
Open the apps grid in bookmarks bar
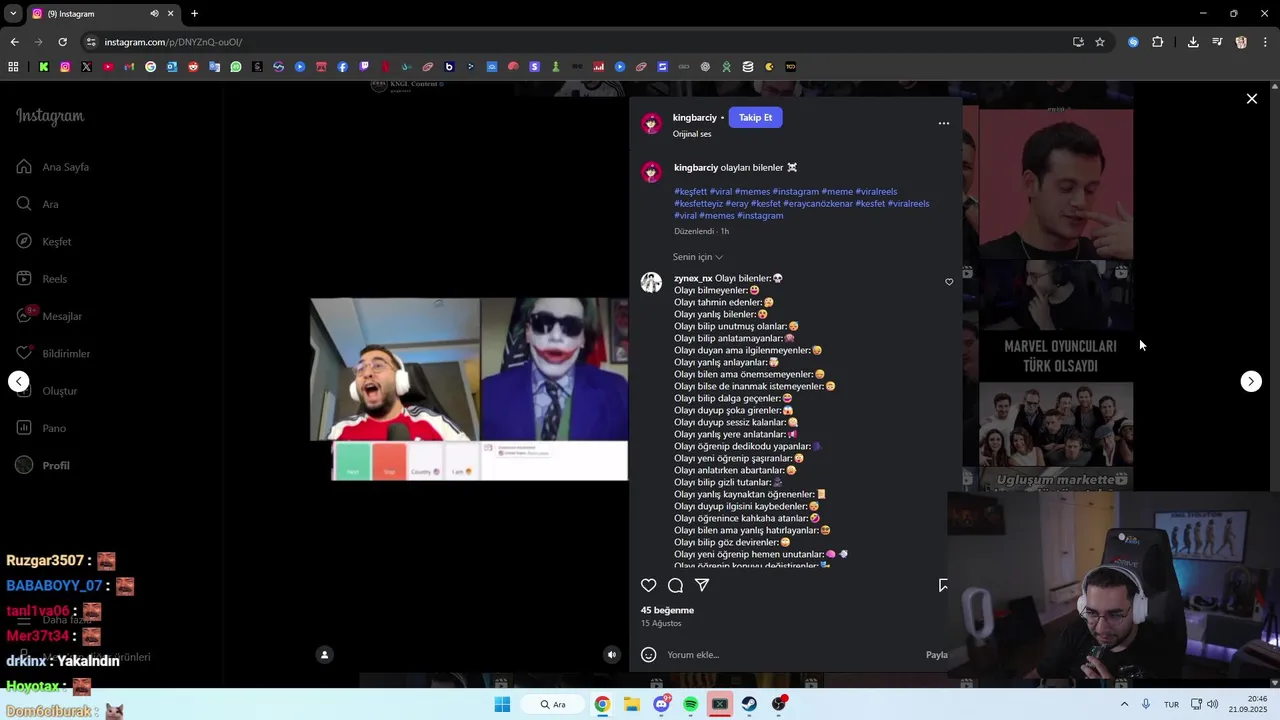pos(13,67)
